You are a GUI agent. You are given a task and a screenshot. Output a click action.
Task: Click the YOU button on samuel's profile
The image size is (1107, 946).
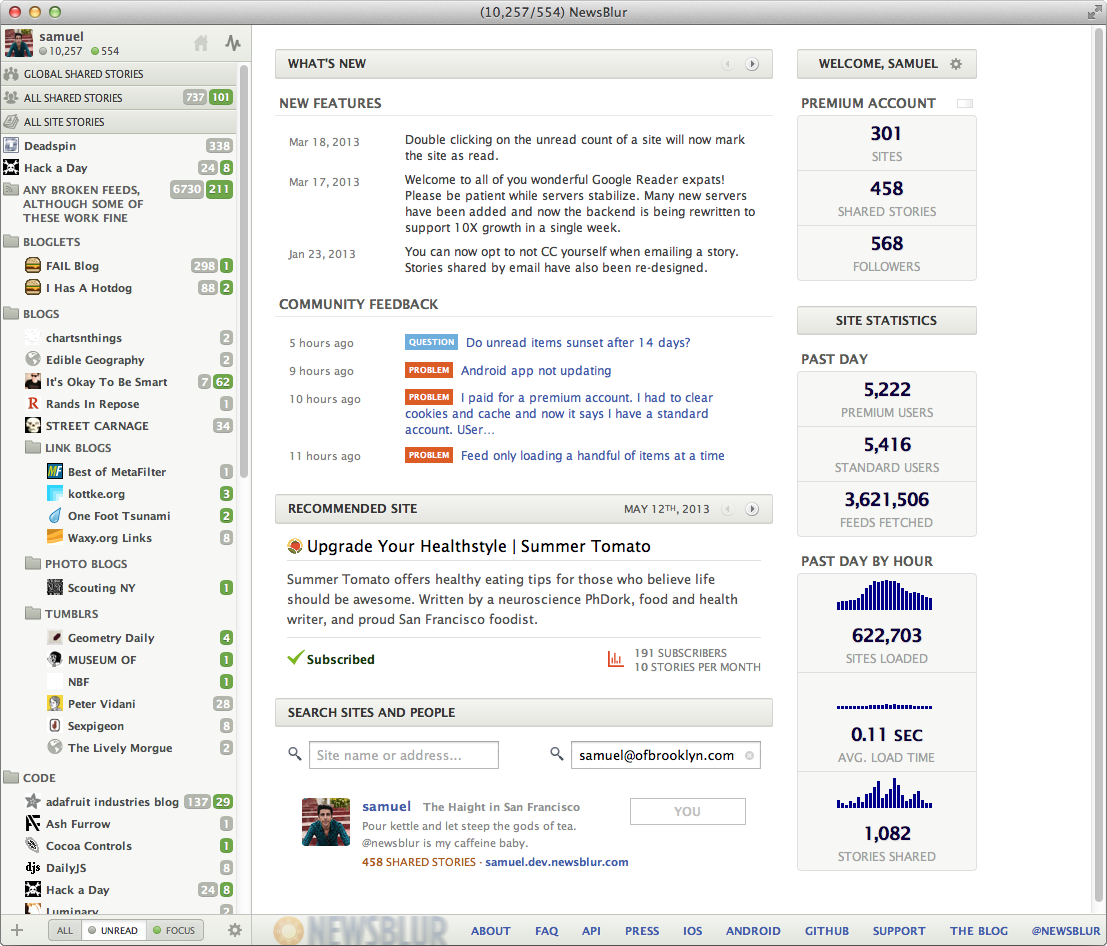[x=688, y=812]
